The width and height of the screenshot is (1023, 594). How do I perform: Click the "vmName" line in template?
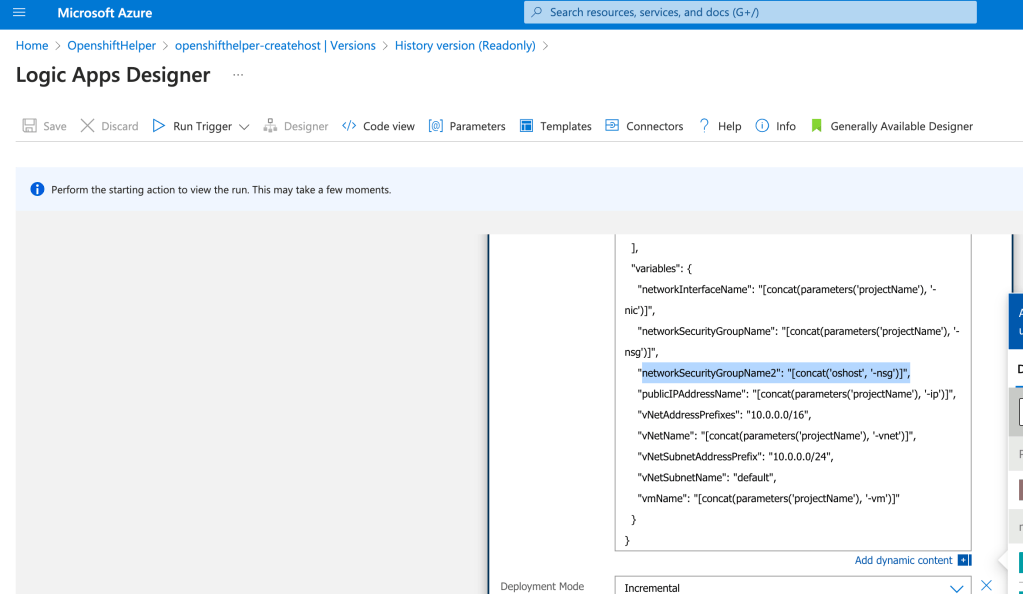click(x=769, y=498)
